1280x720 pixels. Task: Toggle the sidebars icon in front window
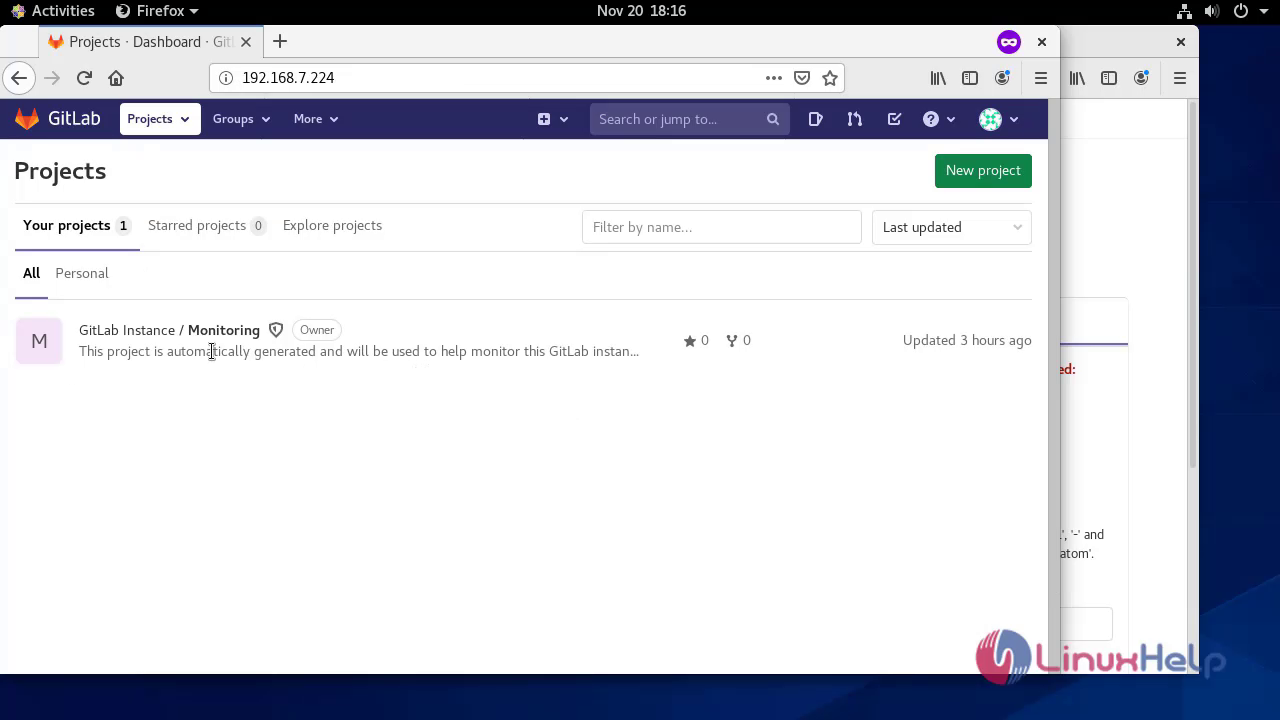pyautogui.click(x=970, y=78)
